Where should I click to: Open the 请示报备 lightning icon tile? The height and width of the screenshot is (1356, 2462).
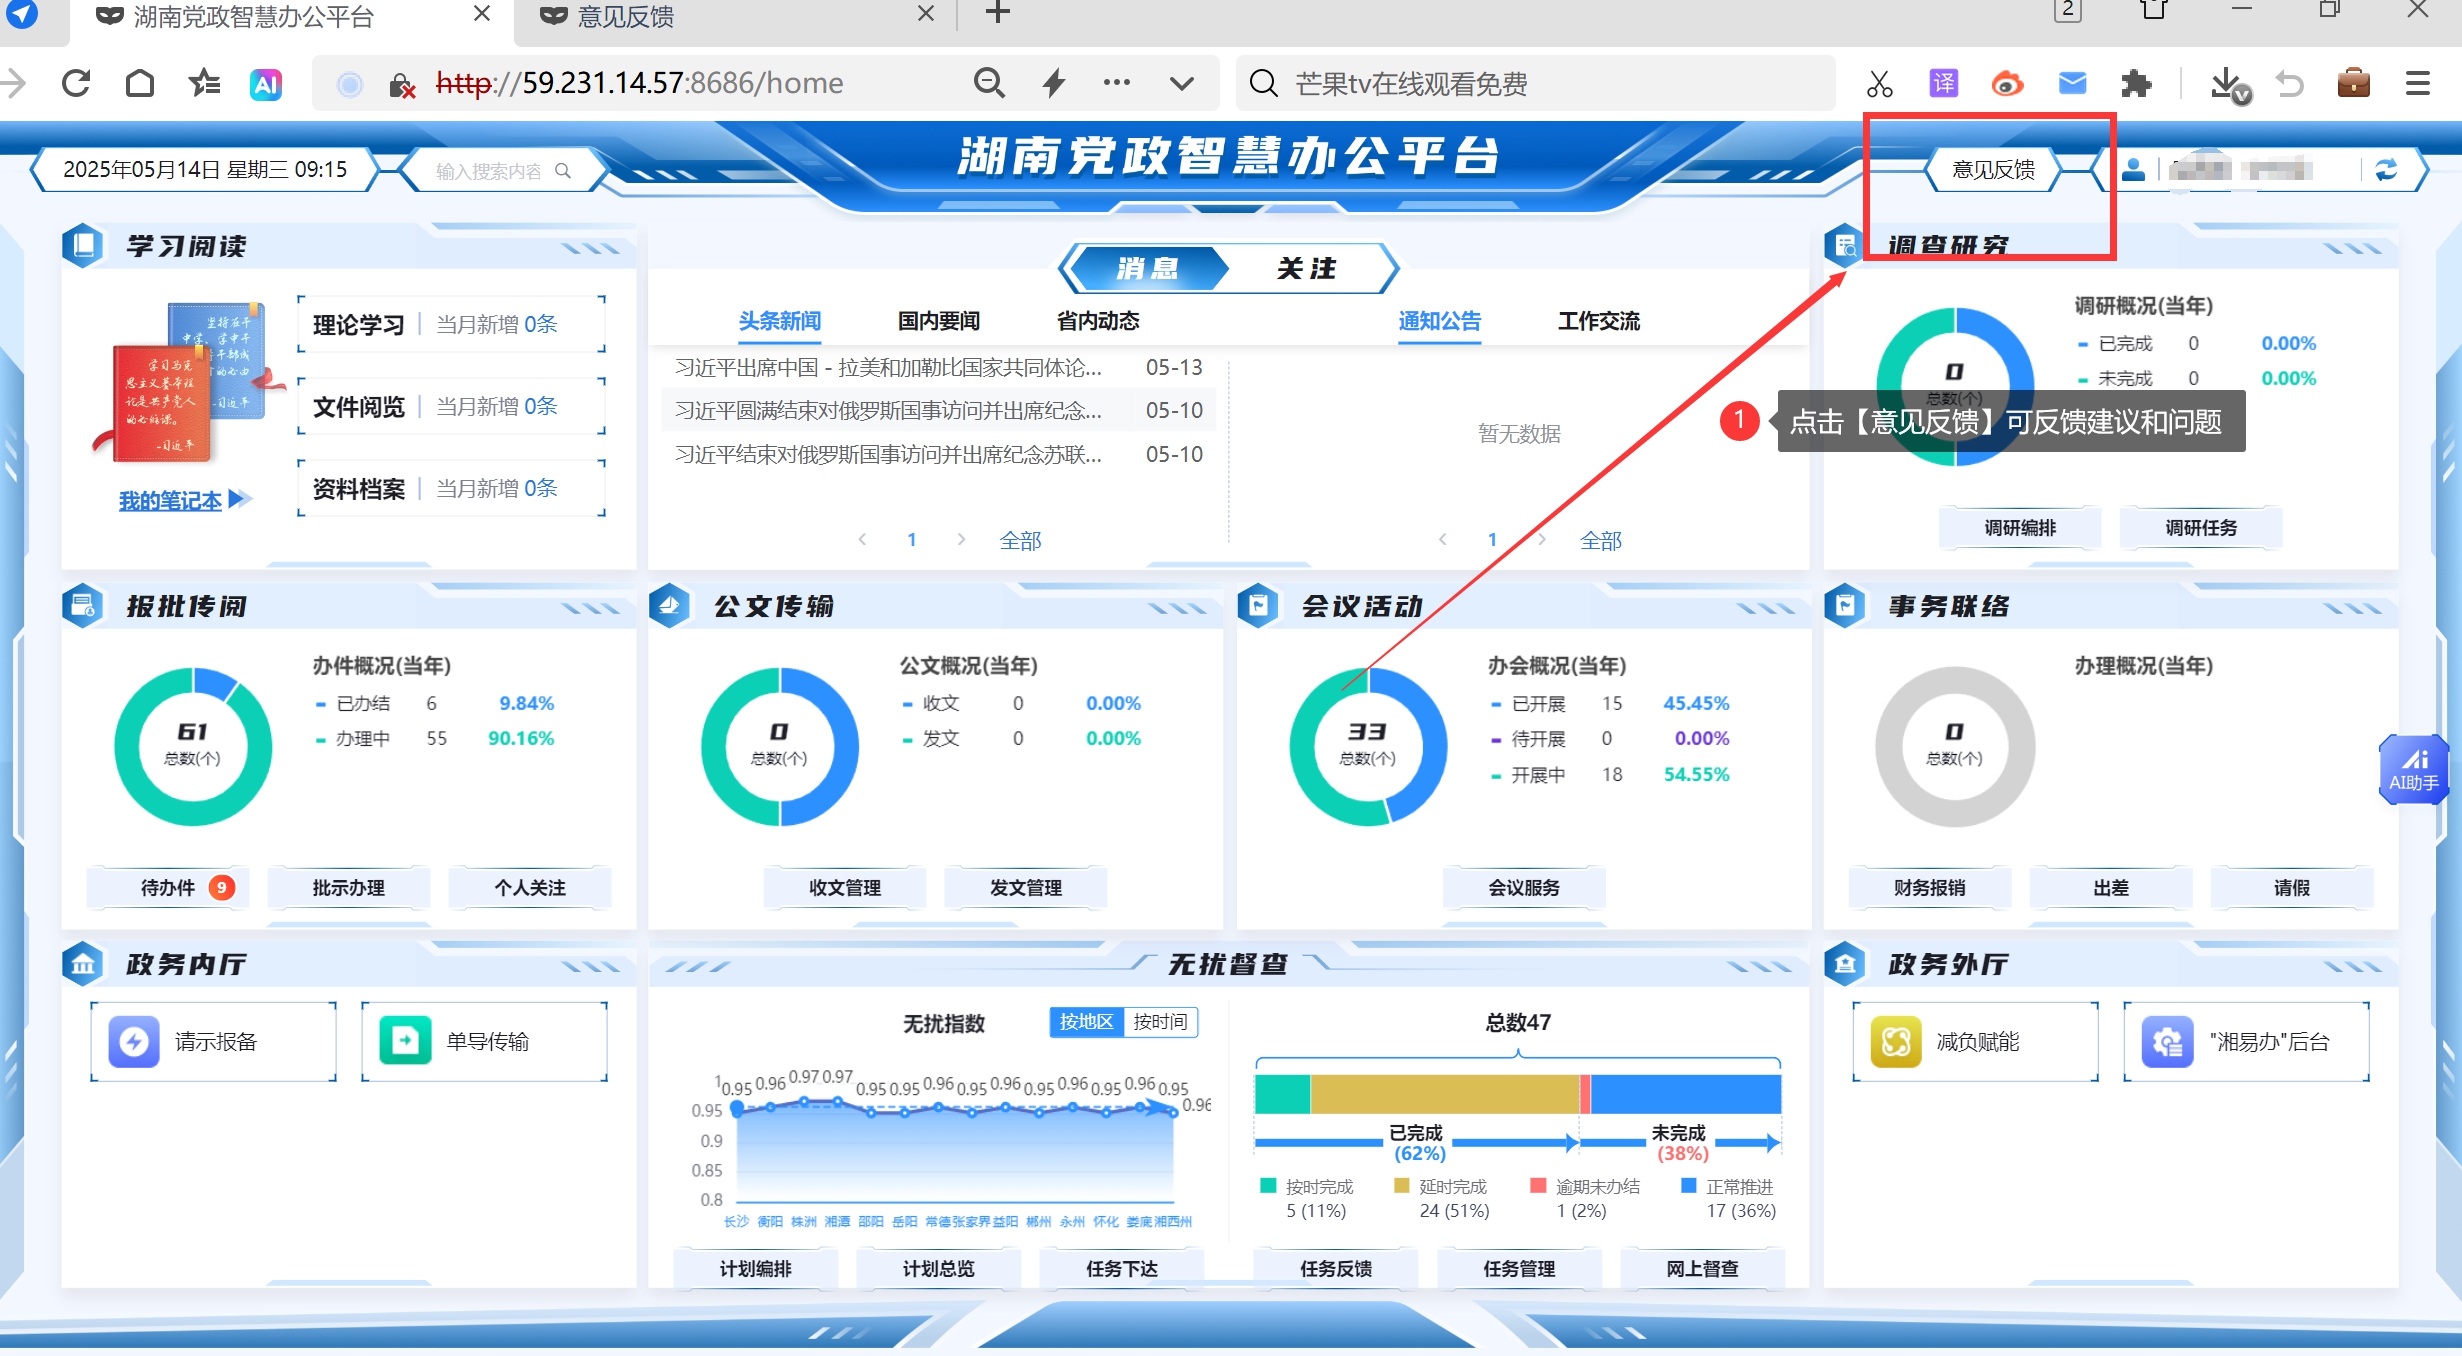click(x=134, y=1041)
